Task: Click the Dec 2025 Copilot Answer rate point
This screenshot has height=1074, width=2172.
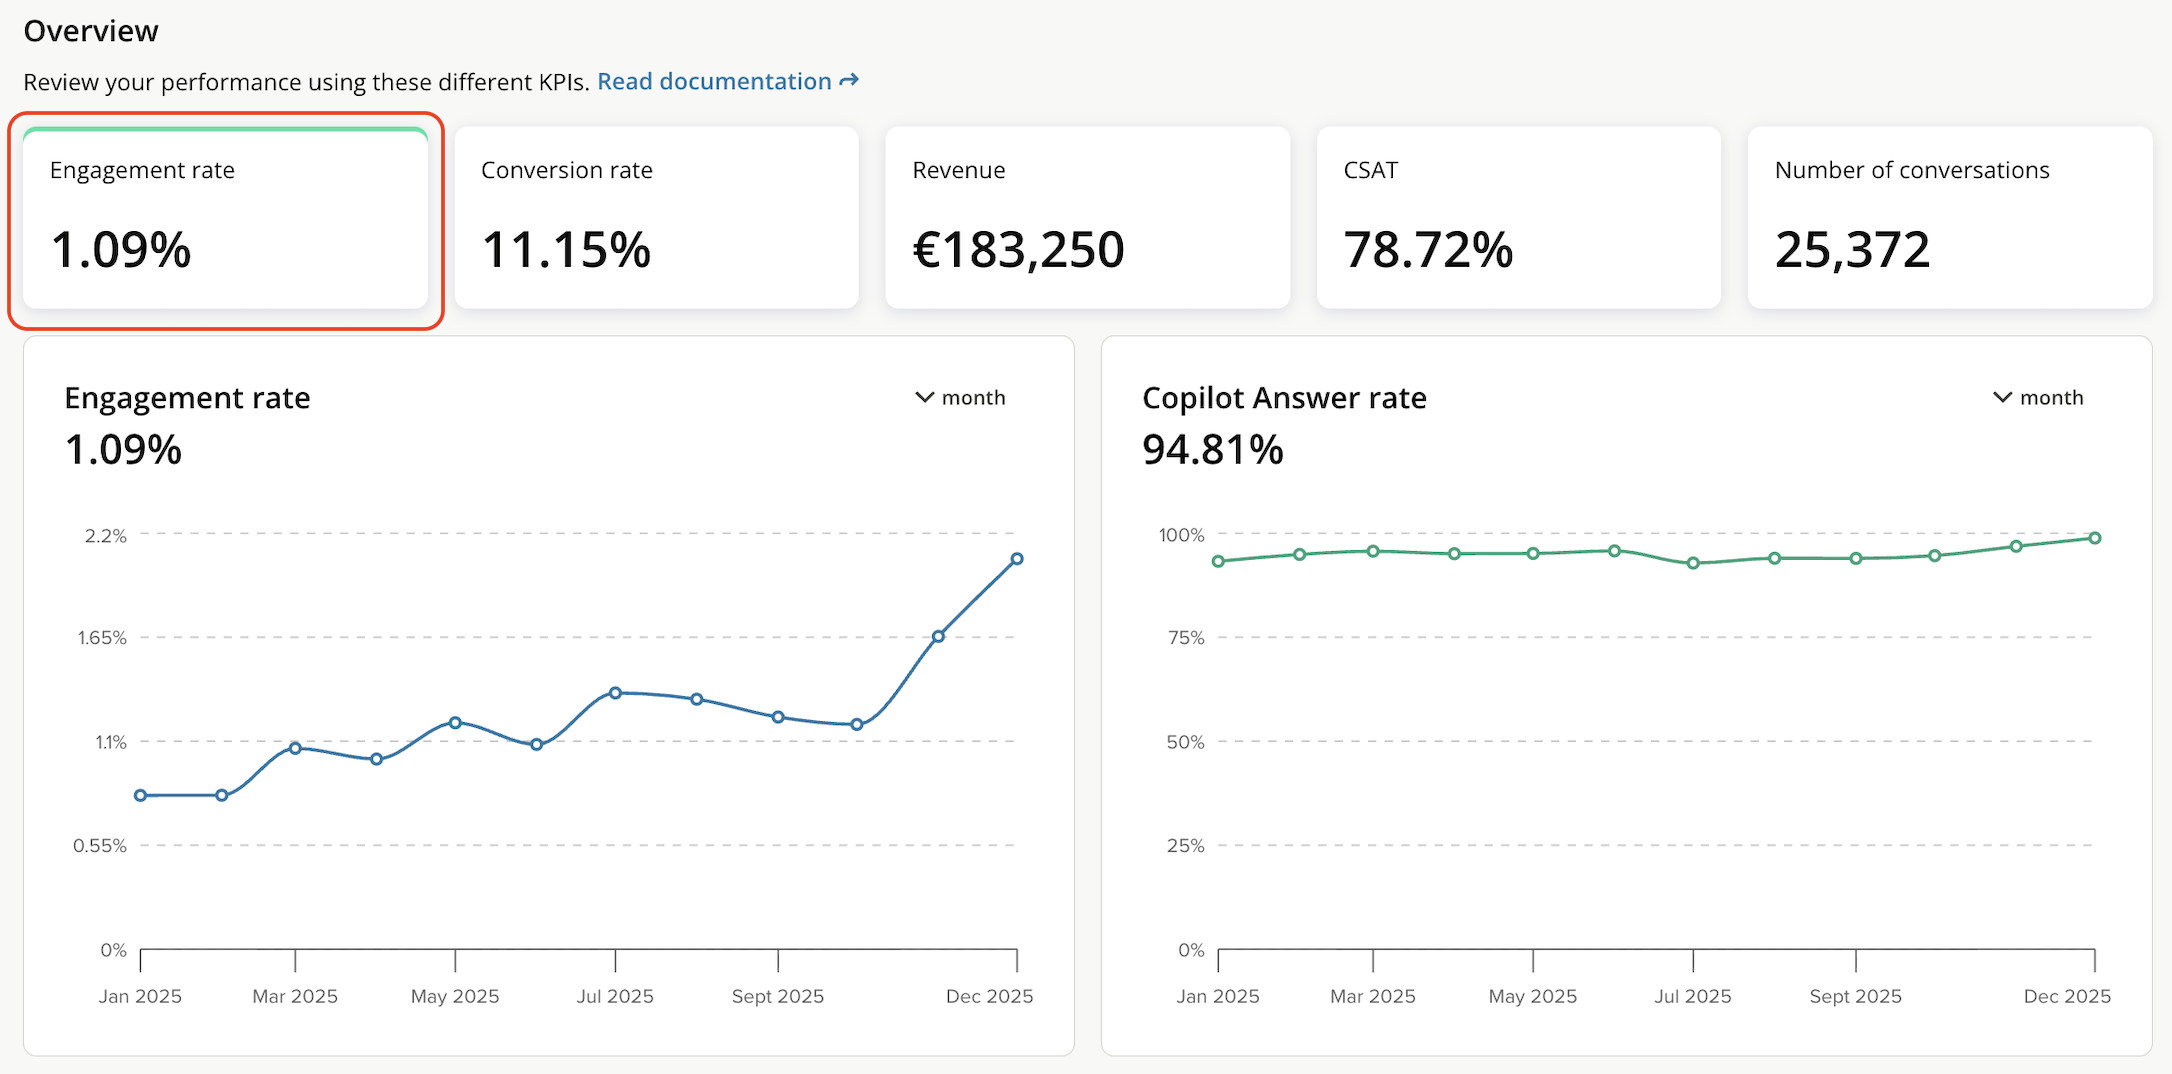Action: point(2095,538)
